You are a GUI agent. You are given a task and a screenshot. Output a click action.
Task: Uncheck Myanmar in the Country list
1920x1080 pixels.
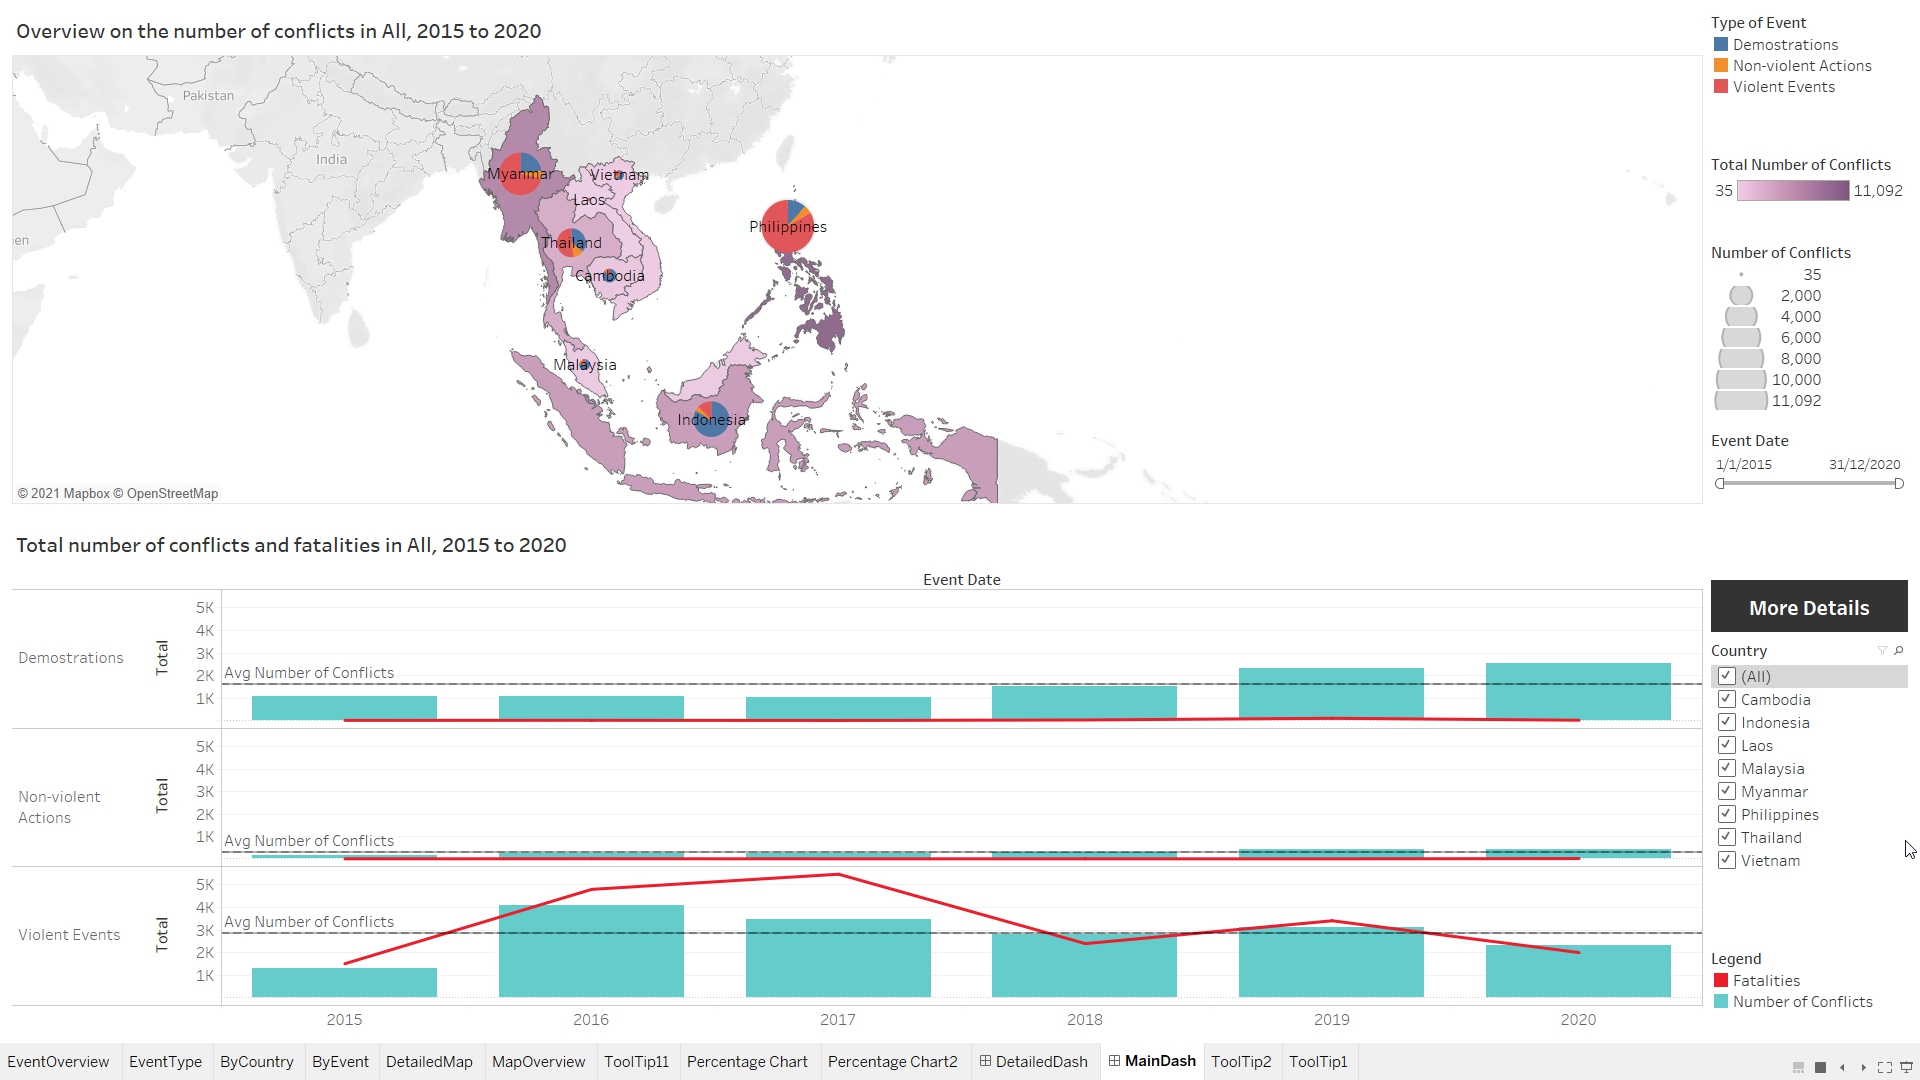pyautogui.click(x=1726, y=791)
